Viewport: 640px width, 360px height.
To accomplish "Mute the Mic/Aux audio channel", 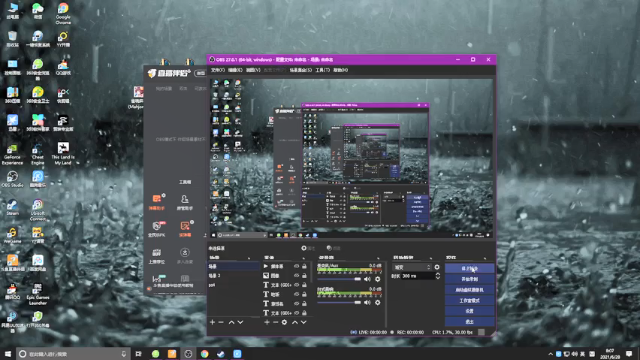I will tap(367, 279).
